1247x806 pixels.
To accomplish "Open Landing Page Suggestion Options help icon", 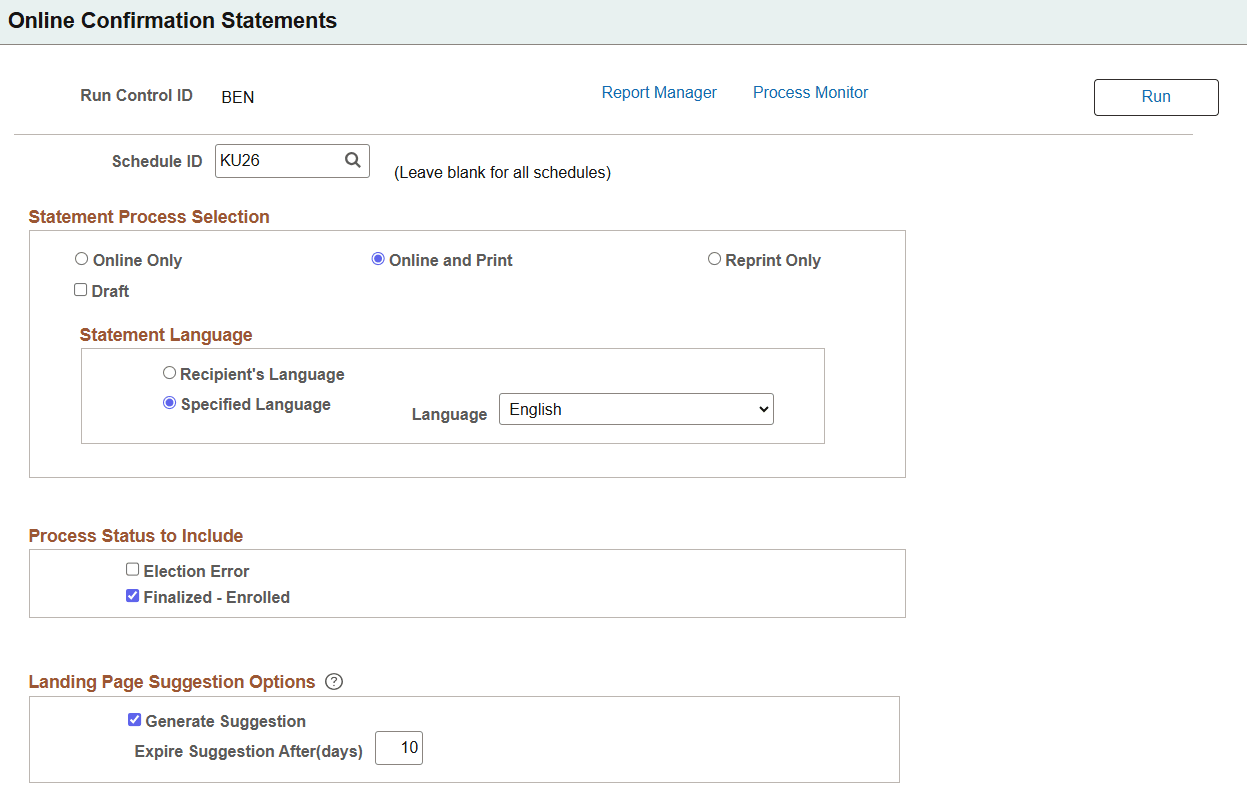I will [x=334, y=682].
